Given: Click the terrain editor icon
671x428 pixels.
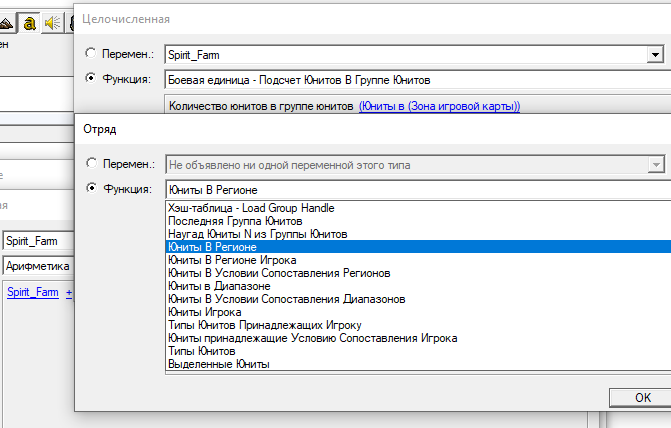Looking at the screenshot, I should point(9,21).
